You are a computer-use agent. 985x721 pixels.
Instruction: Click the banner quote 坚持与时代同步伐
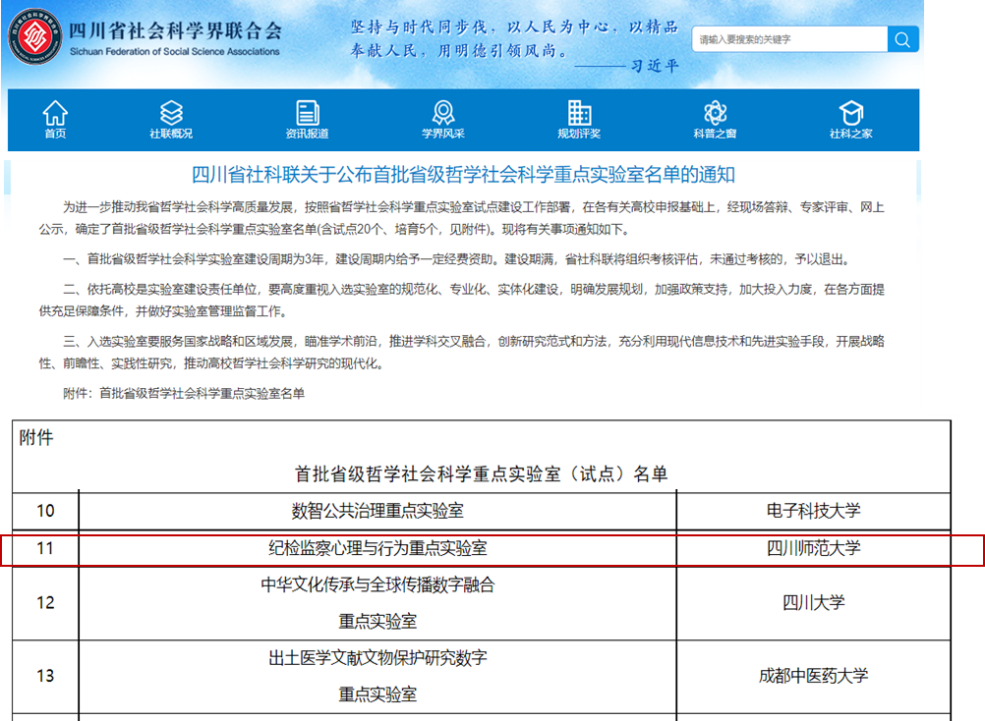pos(419,27)
